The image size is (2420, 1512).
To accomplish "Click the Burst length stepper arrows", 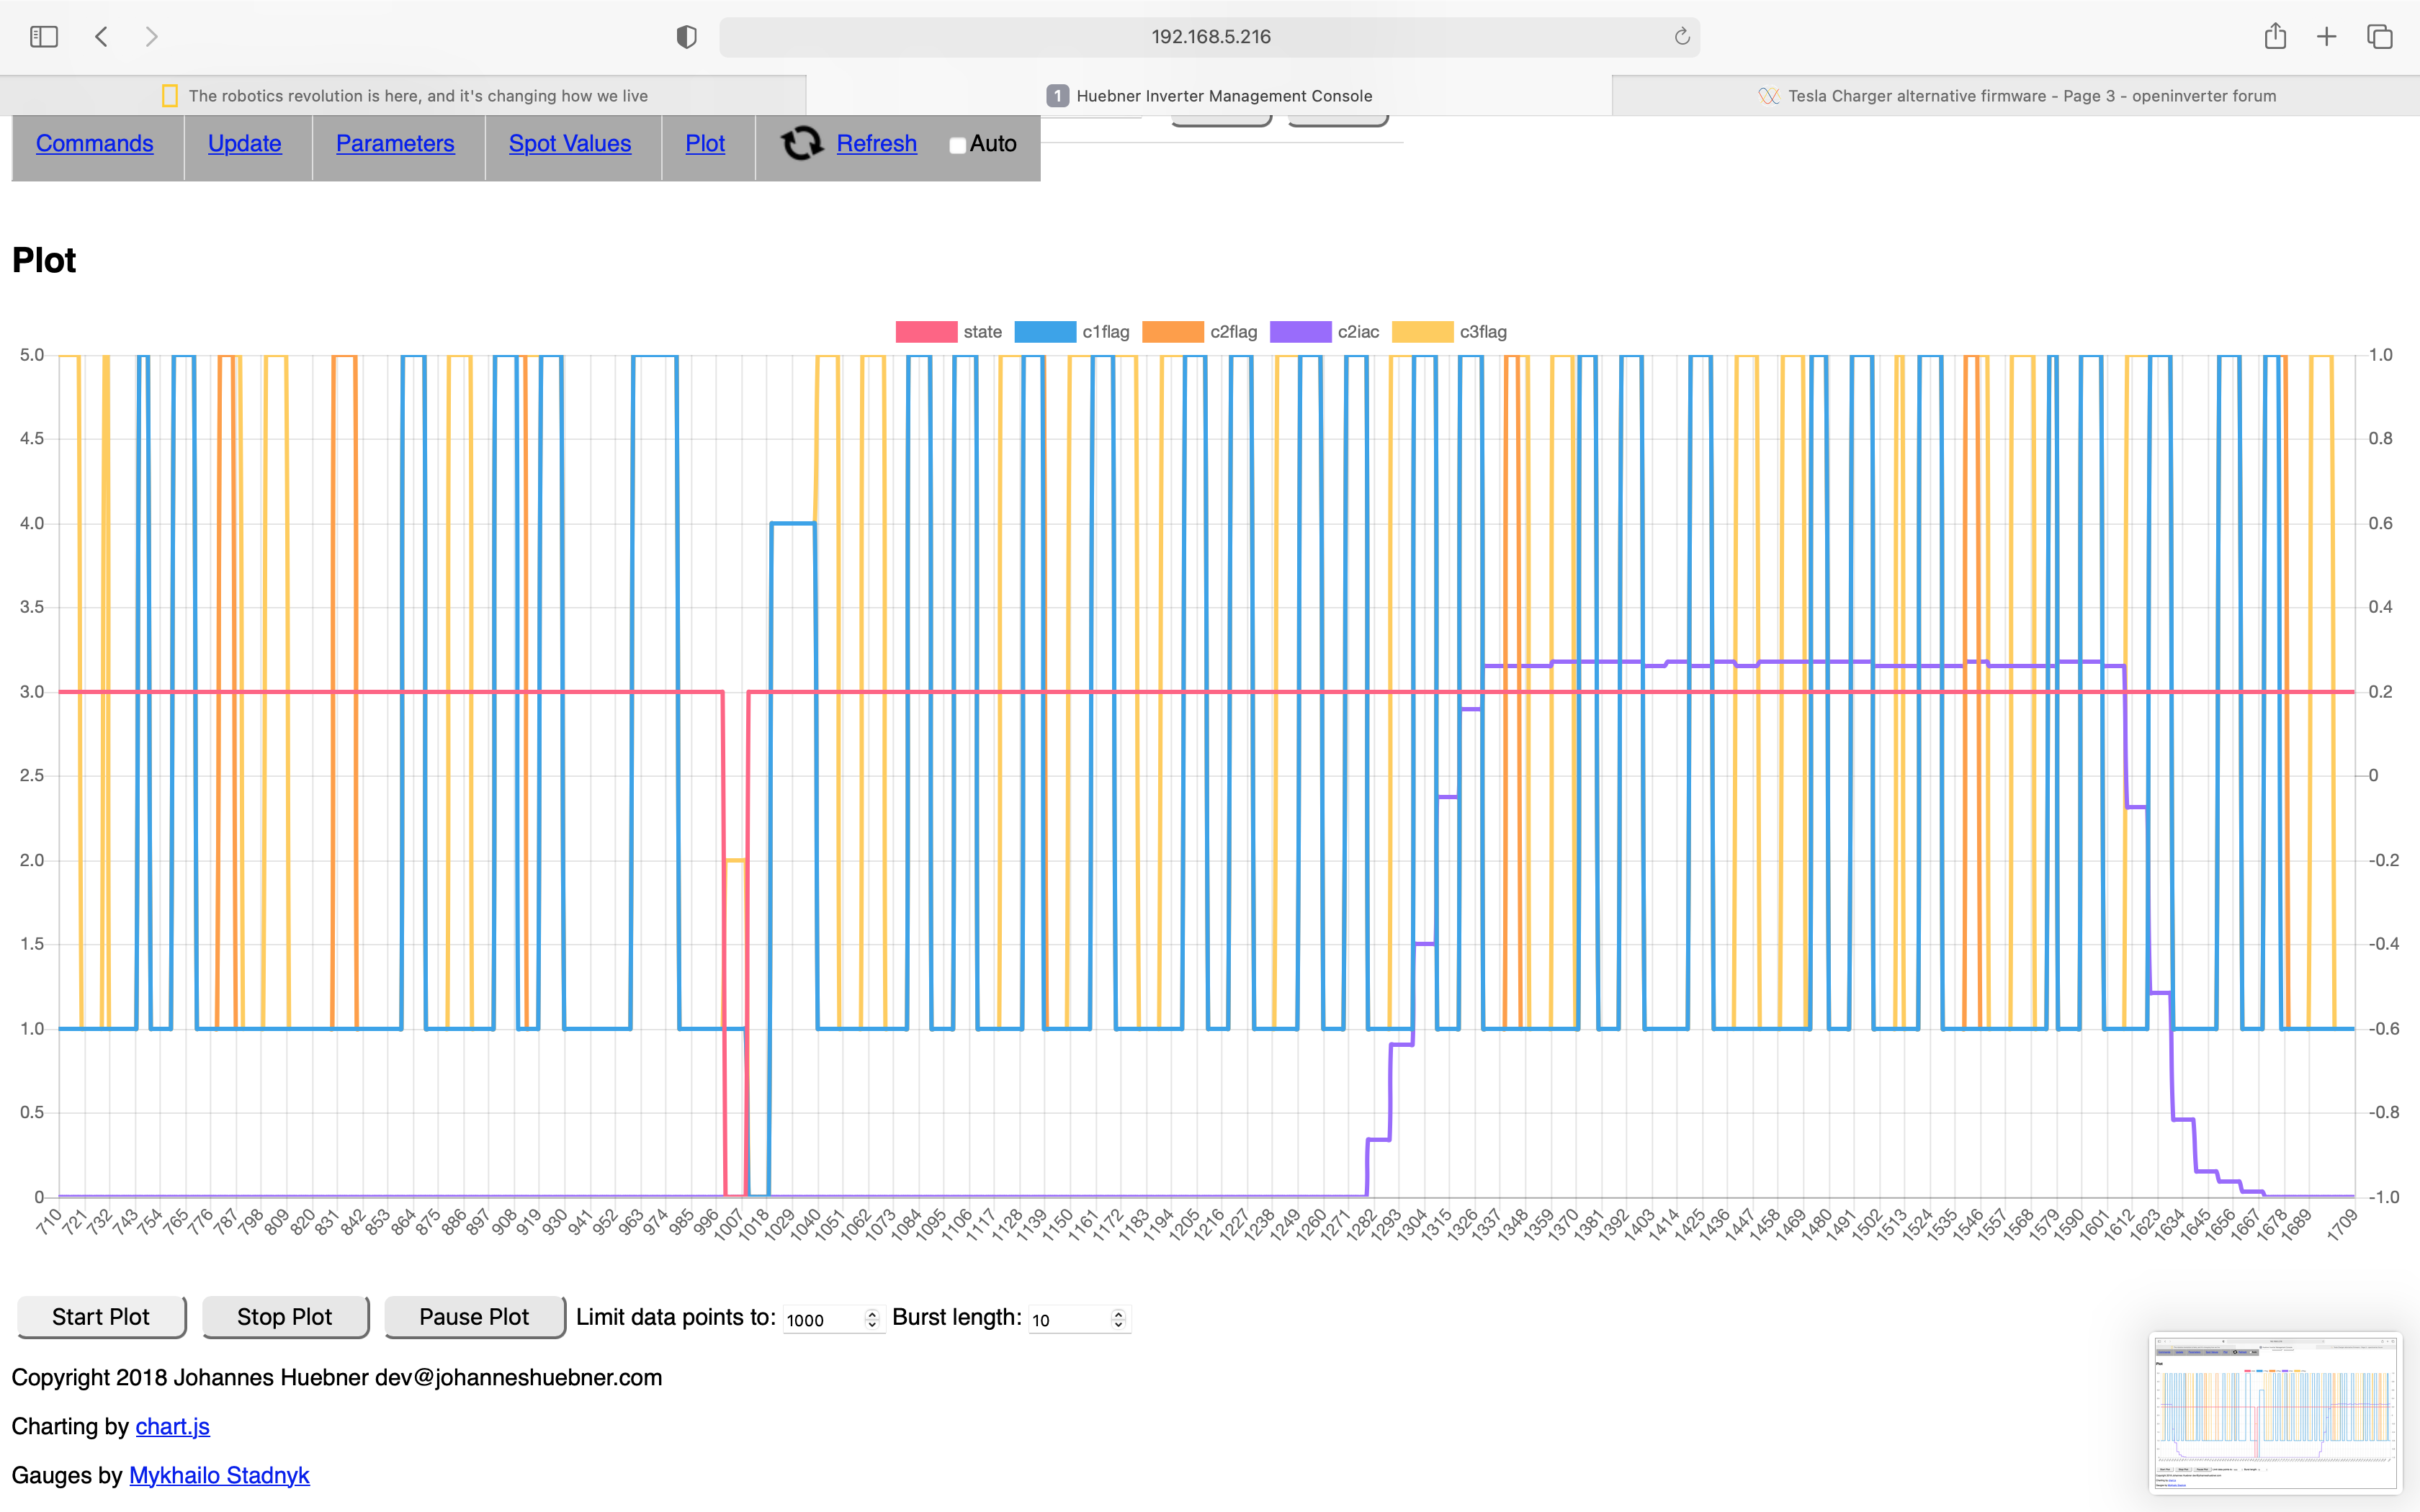I will pos(1118,1319).
